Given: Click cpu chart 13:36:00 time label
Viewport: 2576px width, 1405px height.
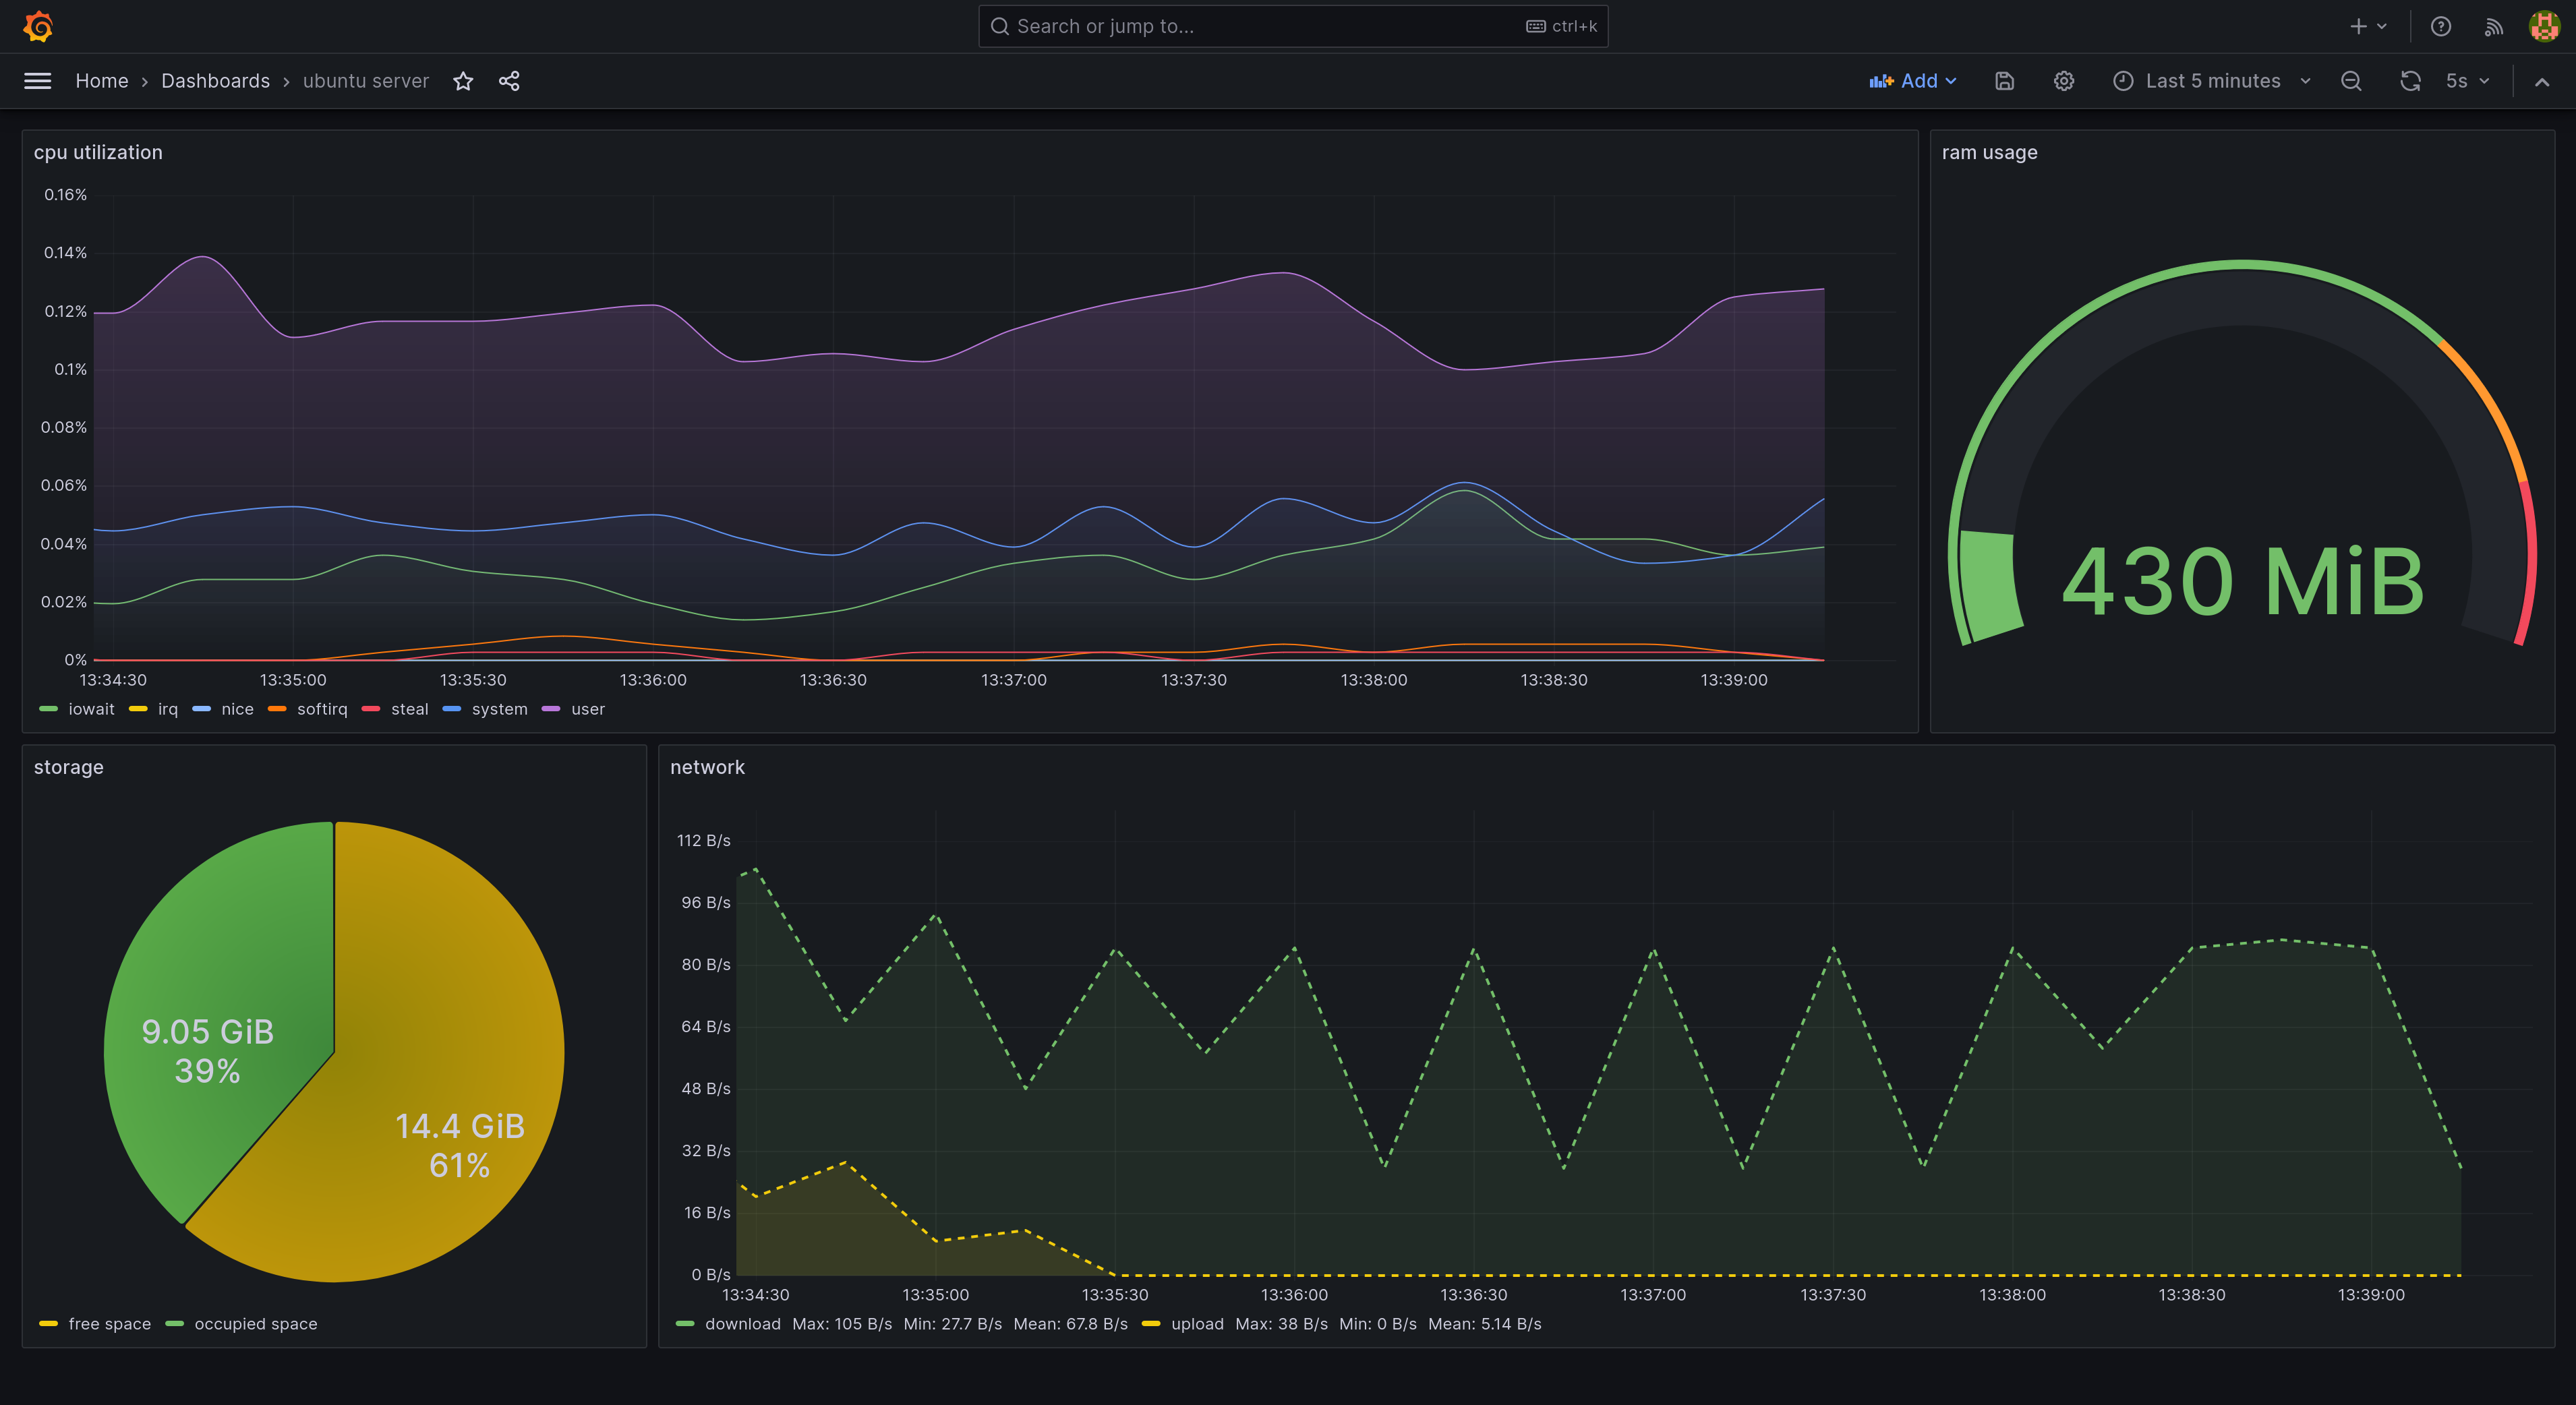Looking at the screenshot, I should pyautogui.click(x=653, y=680).
